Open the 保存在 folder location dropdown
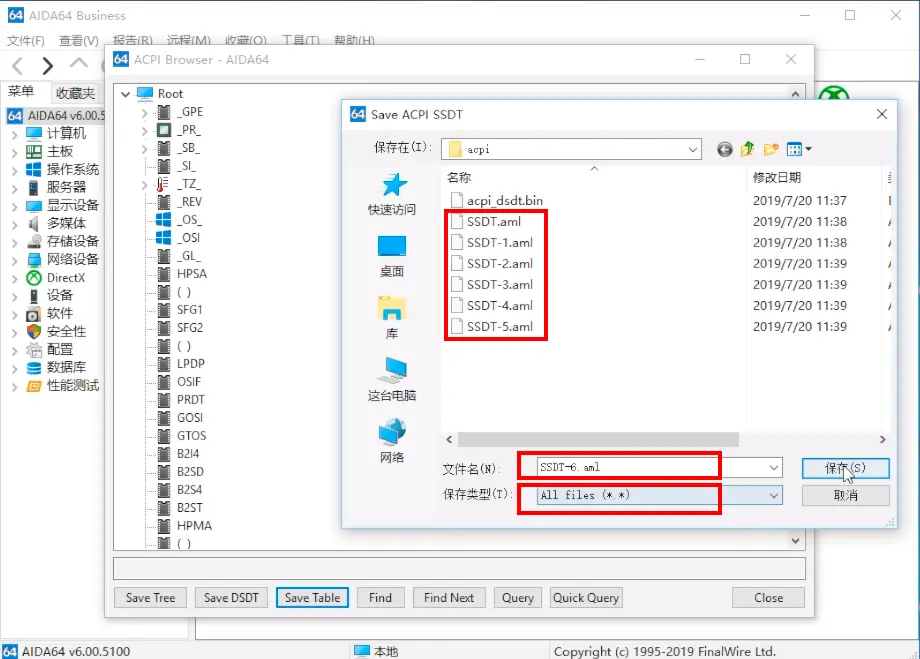 693,150
